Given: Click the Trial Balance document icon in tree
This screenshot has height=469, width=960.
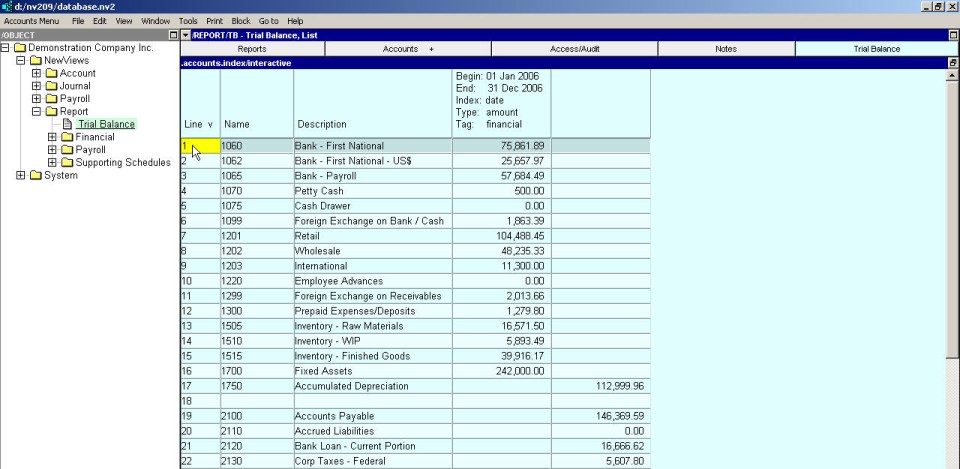Looking at the screenshot, I should pos(68,125).
